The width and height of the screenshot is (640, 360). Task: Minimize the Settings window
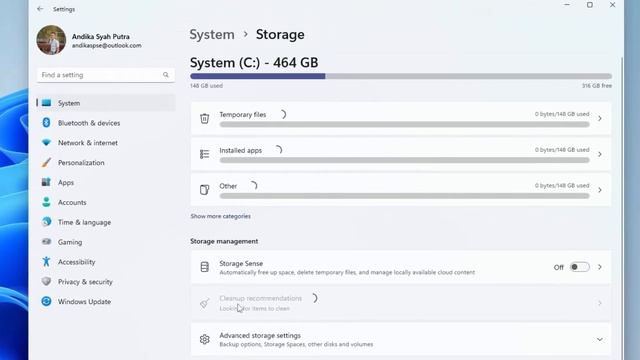click(567, 5)
